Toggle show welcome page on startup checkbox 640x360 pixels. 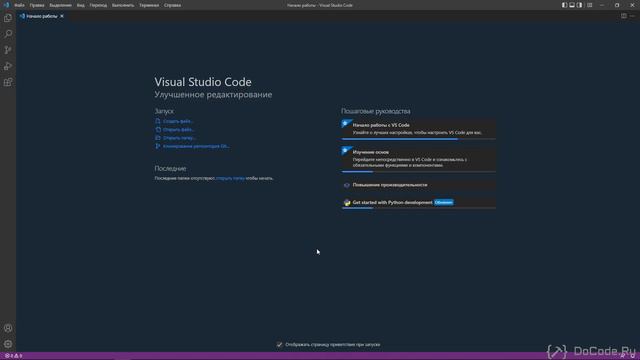point(279,344)
